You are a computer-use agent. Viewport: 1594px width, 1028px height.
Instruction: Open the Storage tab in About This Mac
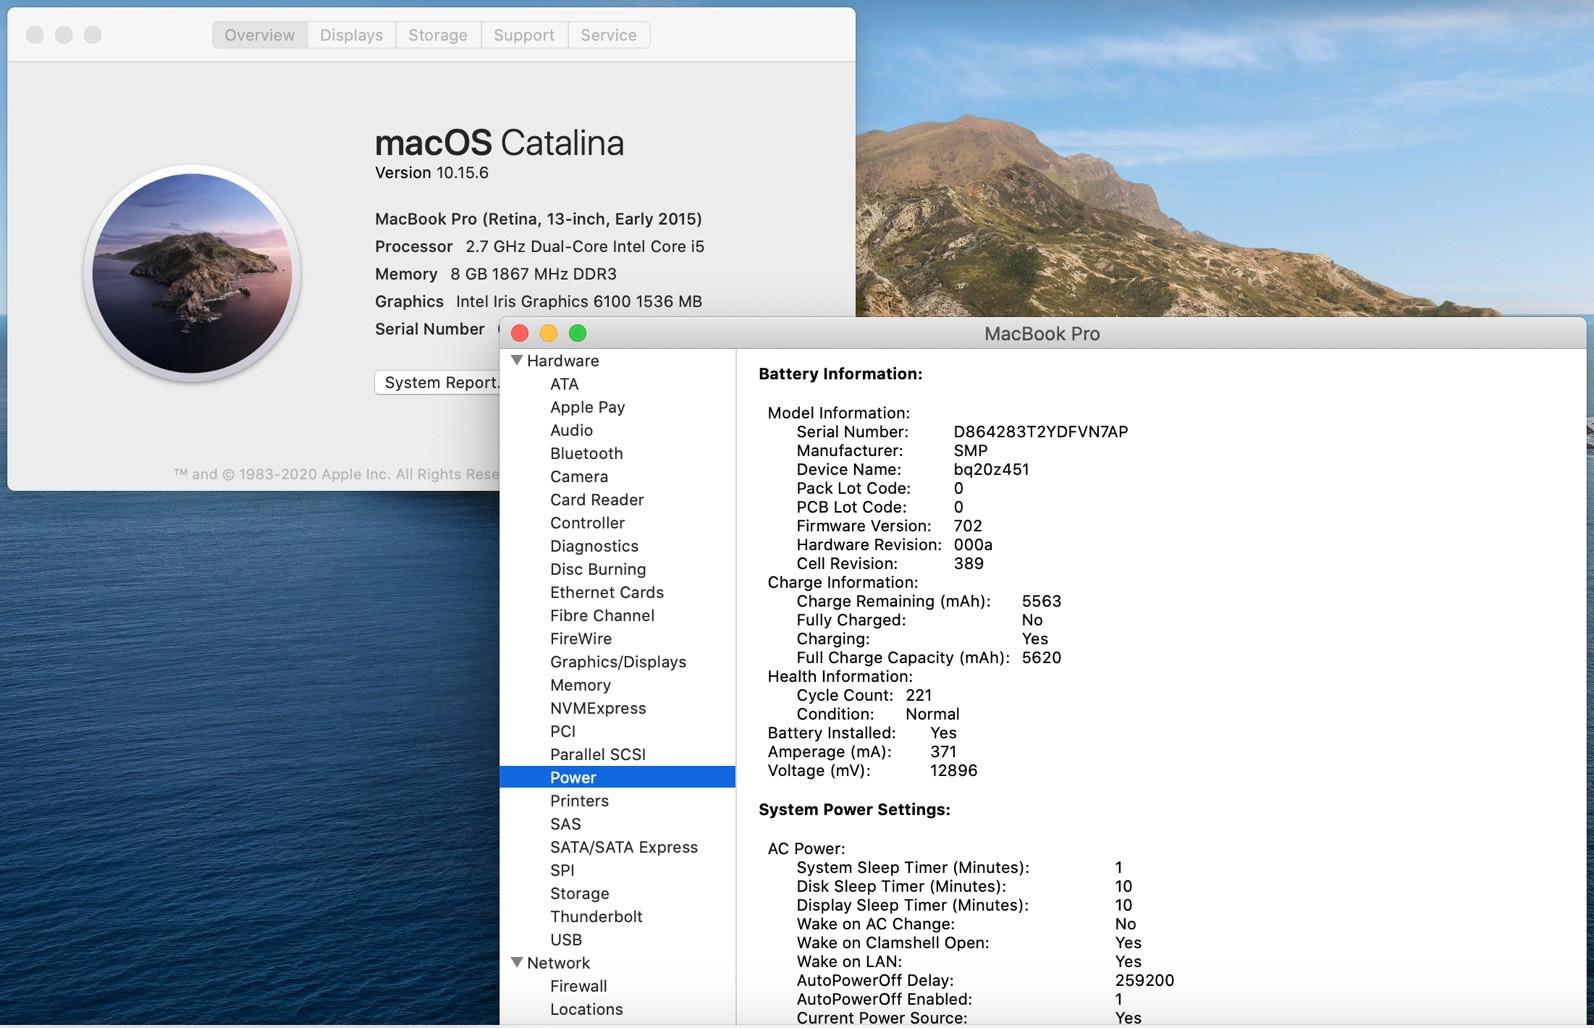pyautogui.click(x=438, y=35)
